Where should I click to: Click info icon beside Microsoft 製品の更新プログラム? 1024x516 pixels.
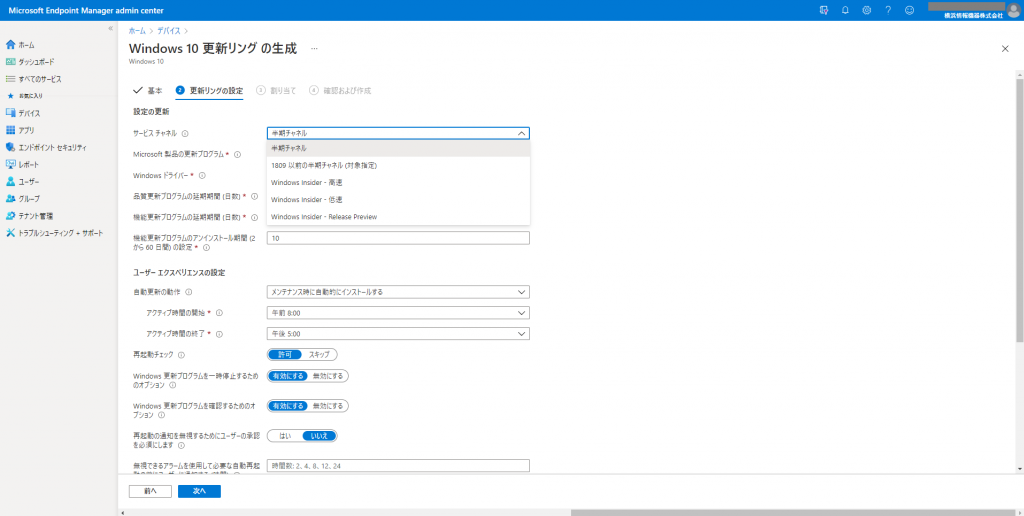point(238,154)
